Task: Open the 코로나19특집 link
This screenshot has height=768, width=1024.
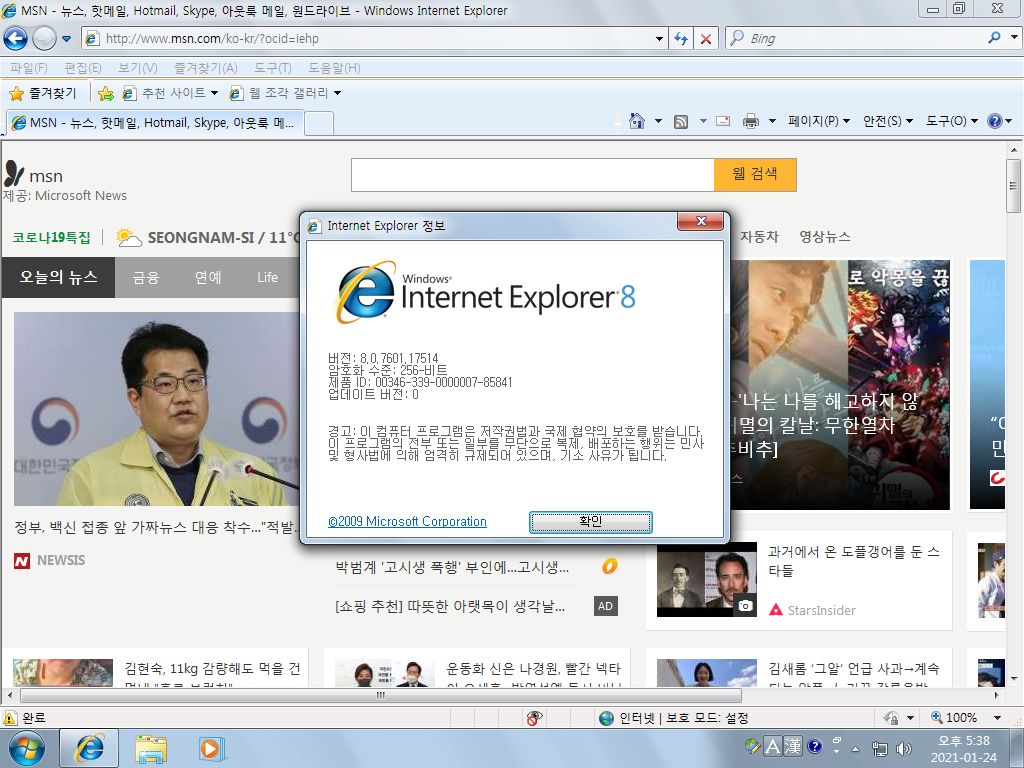Action: (52, 237)
